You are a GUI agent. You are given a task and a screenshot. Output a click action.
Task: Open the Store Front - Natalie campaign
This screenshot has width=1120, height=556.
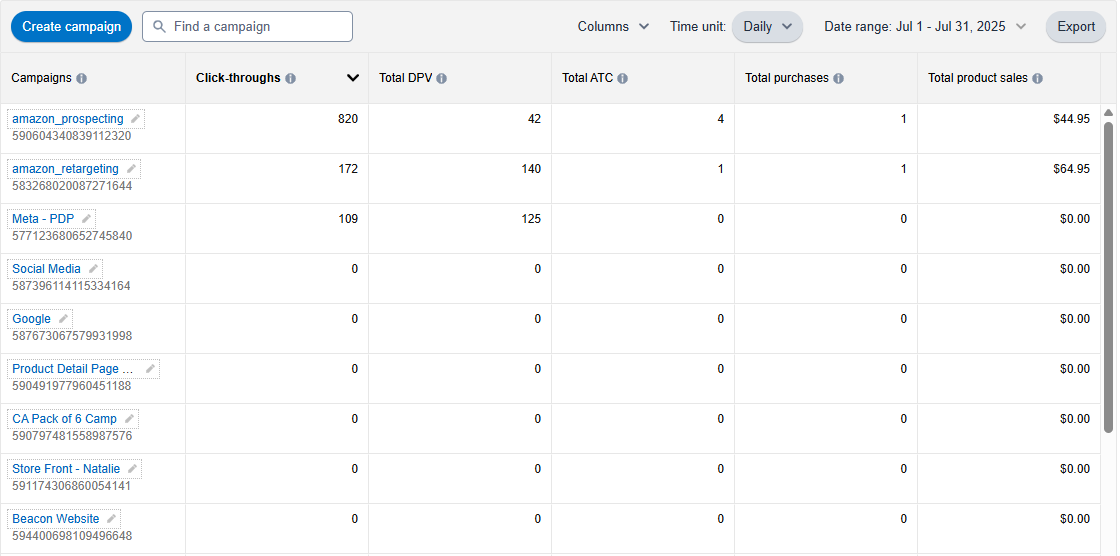[x=66, y=469]
